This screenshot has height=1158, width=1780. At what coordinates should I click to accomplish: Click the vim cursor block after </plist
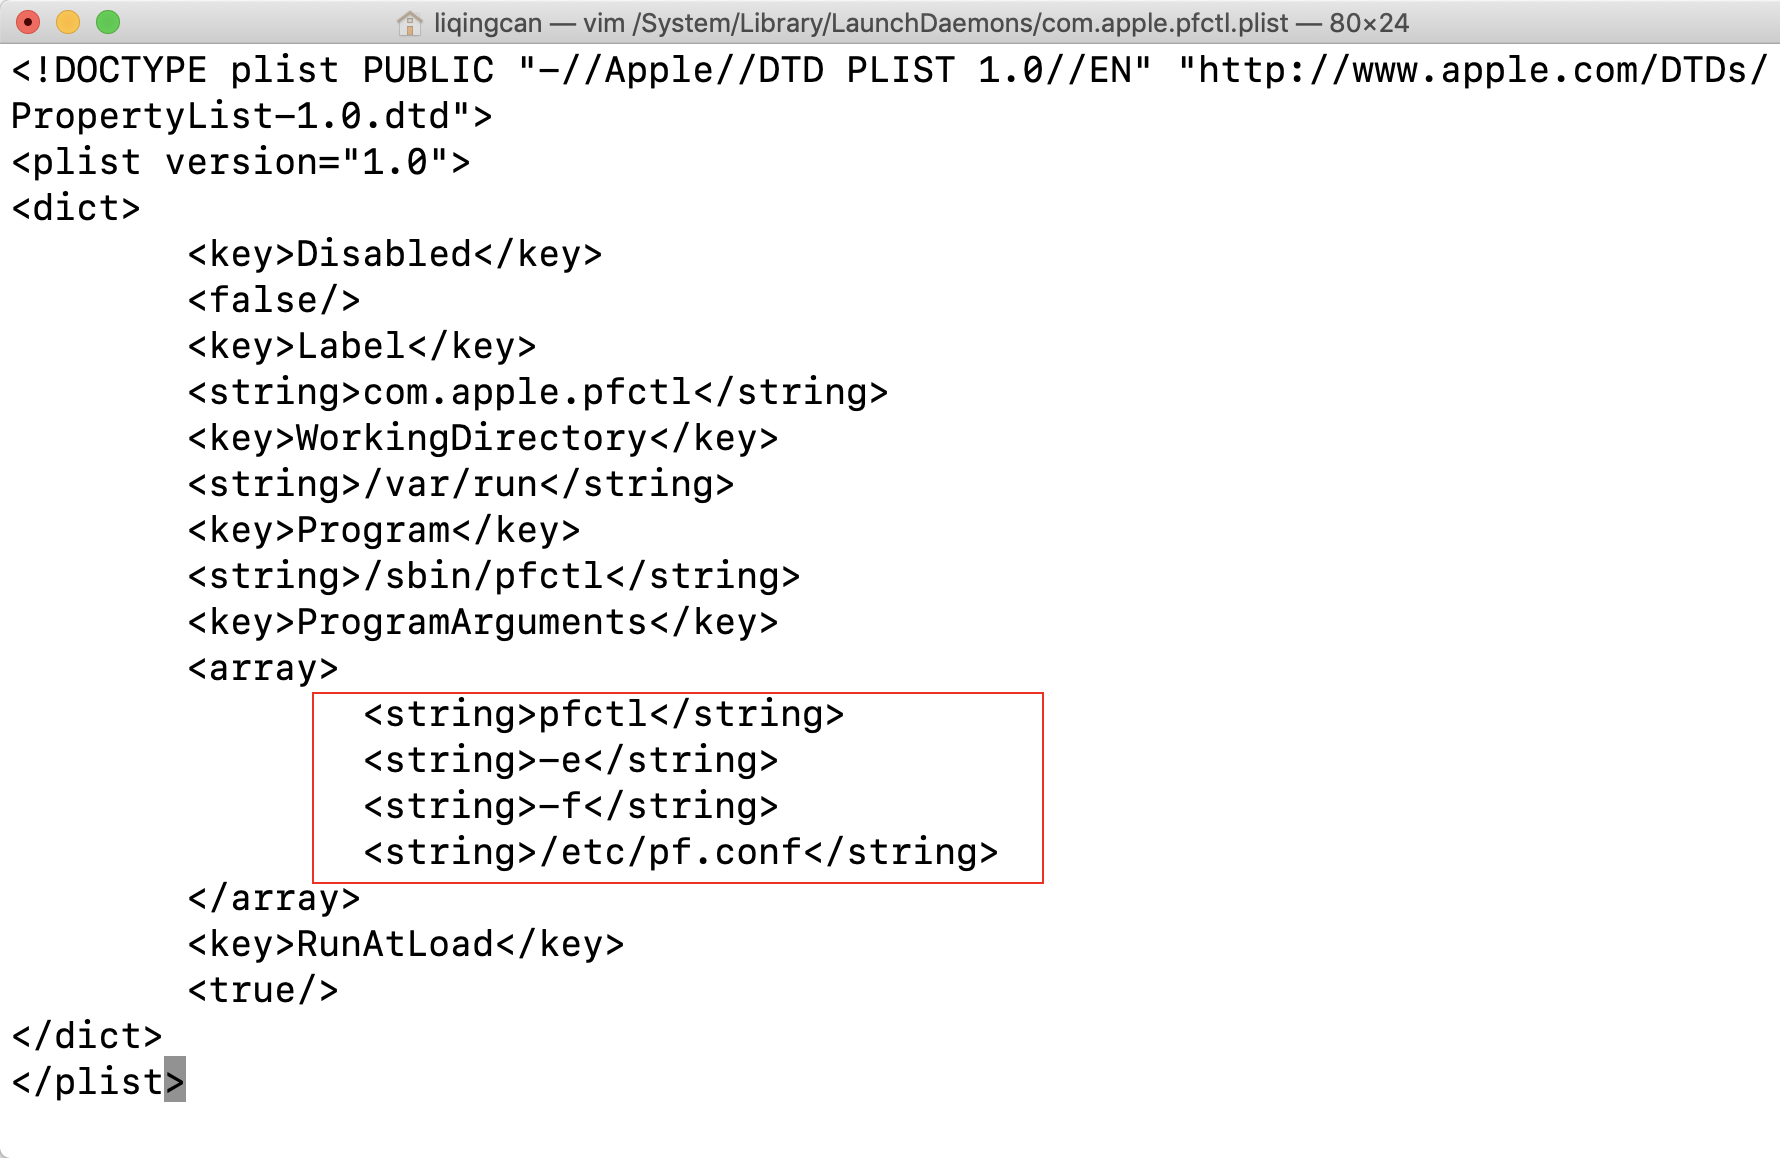(175, 1081)
